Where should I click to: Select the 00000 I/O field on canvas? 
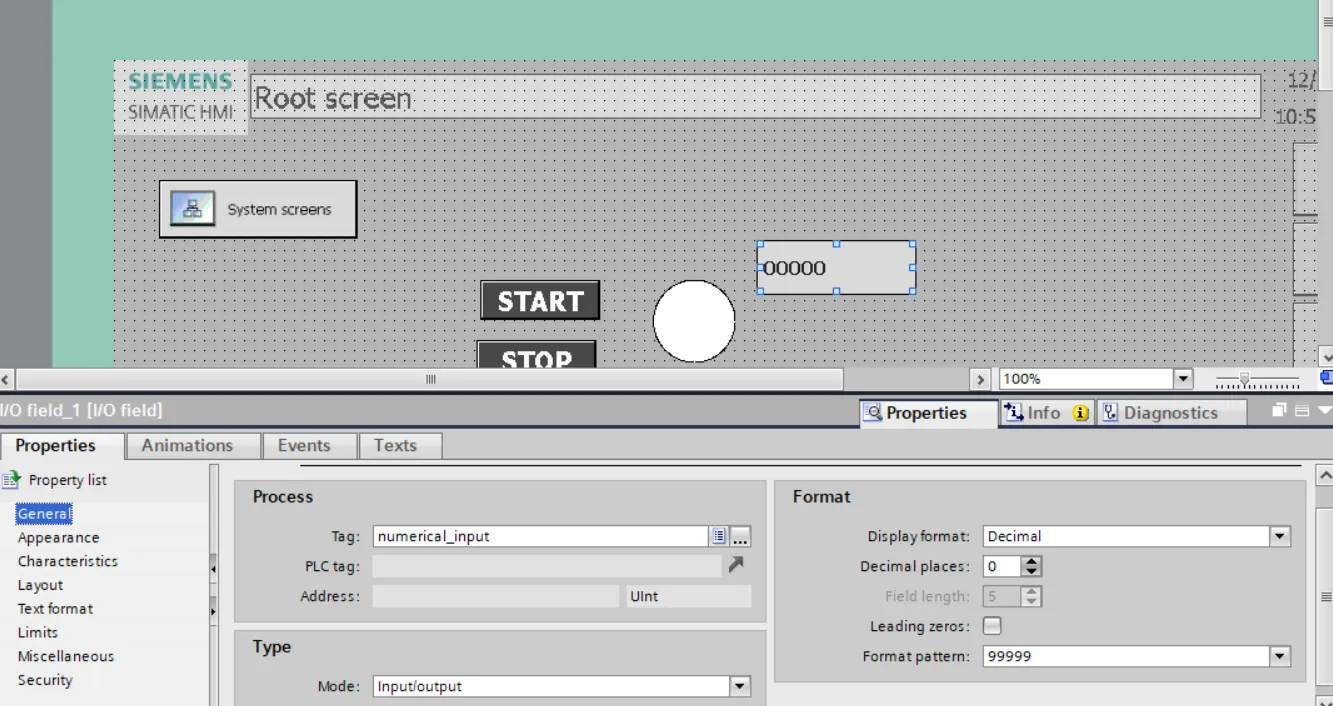[836, 267]
